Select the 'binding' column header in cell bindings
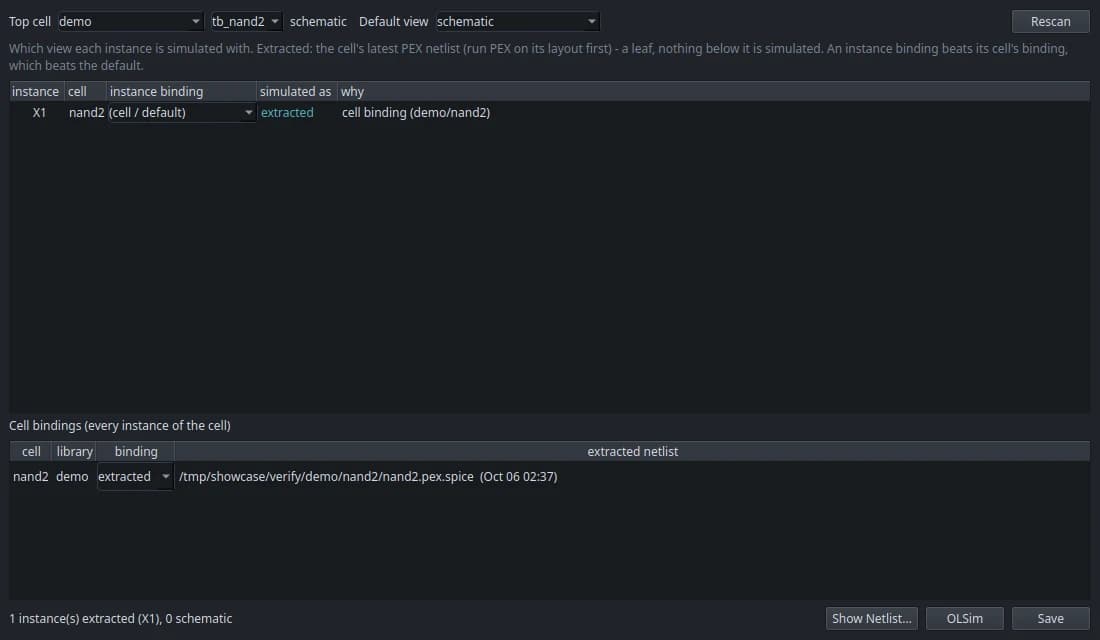1100x640 pixels. (x=136, y=451)
